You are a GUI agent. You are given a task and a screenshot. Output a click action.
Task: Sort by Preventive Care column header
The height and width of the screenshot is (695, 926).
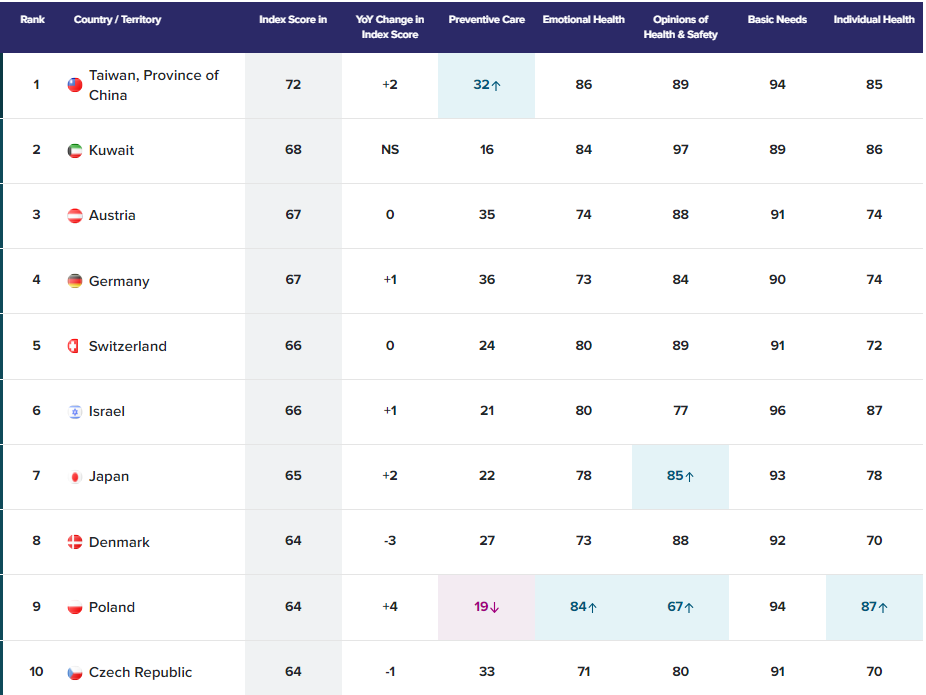coord(486,20)
